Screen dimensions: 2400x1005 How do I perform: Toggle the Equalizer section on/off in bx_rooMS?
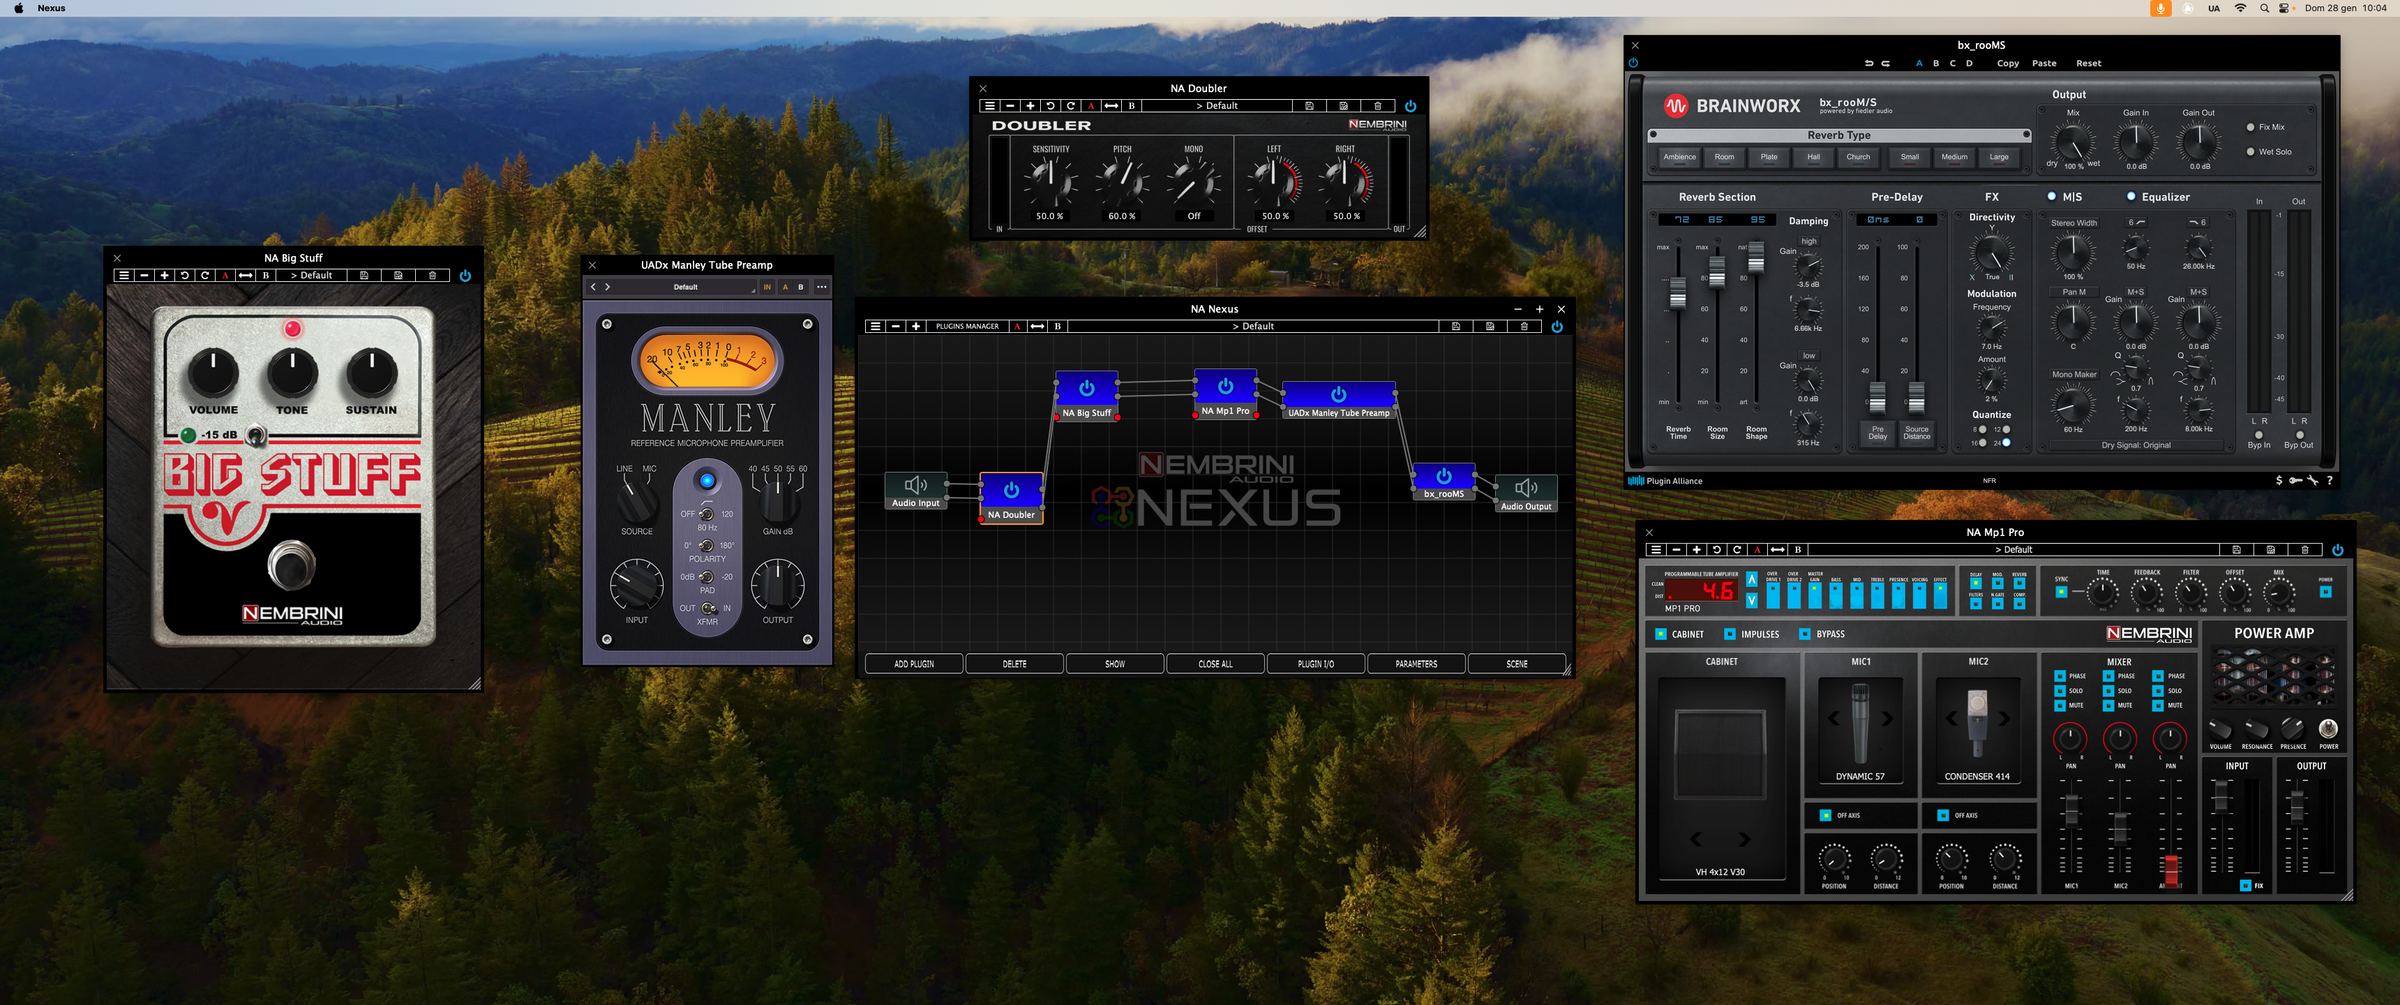(2130, 197)
